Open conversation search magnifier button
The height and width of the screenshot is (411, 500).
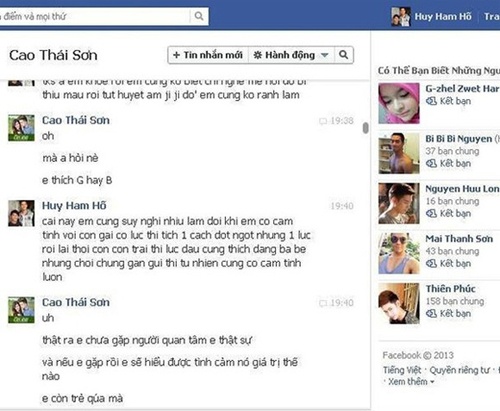pyautogui.click(x=343, y=55)
